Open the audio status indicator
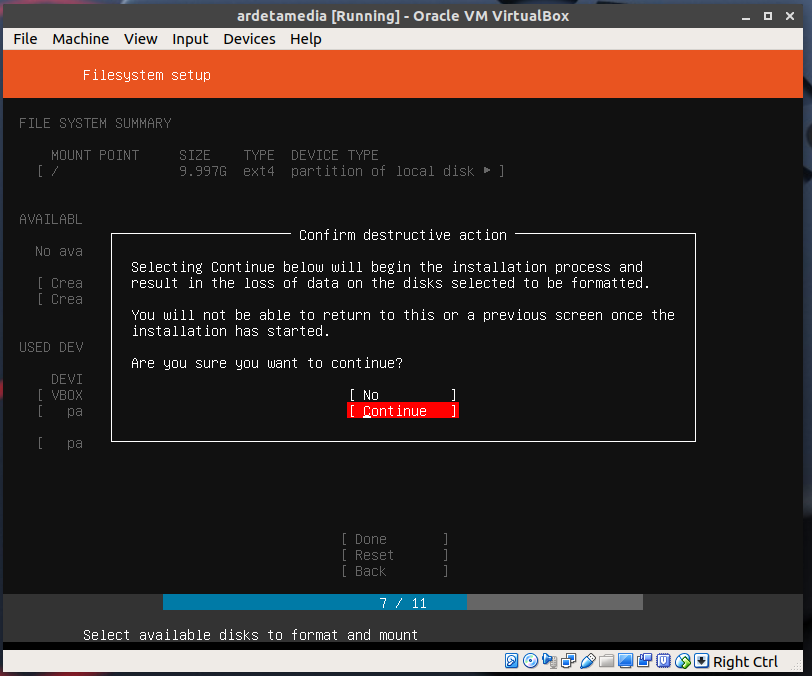This screenshot has height=676, width=812. pos(549,661)
